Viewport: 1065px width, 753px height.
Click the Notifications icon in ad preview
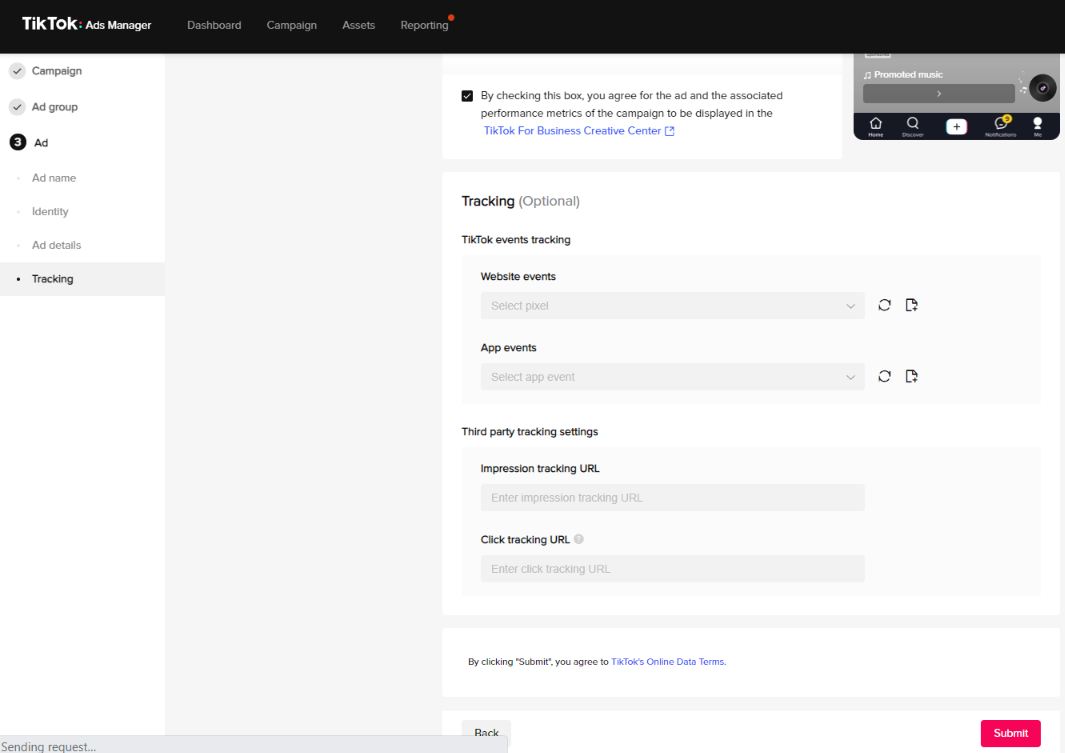tap(1000, 124)
